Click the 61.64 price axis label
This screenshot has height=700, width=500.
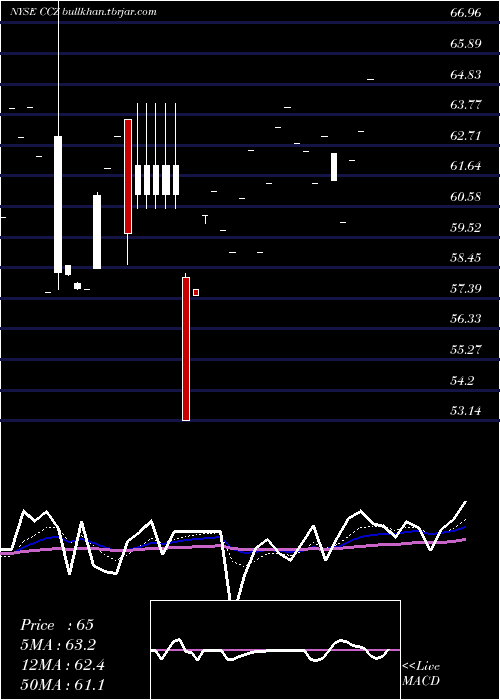pyautogui.click(x=466, y=166)
